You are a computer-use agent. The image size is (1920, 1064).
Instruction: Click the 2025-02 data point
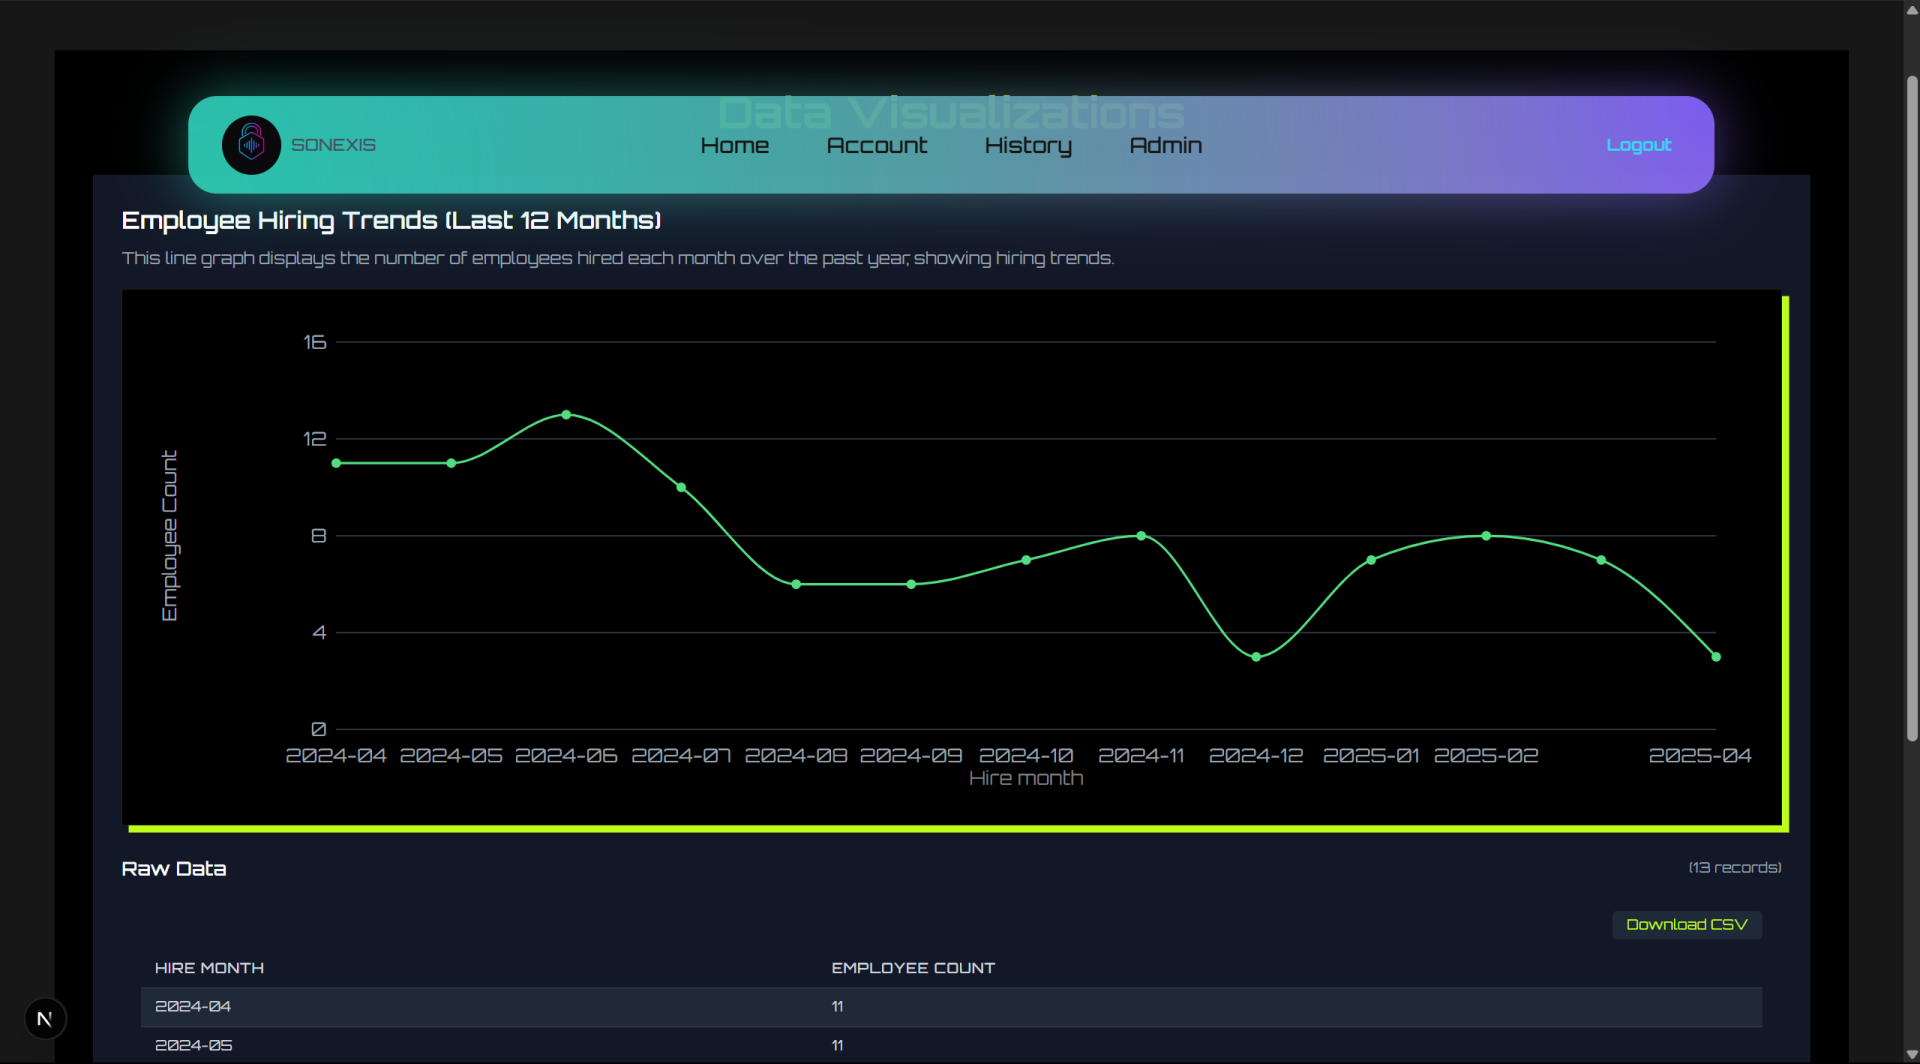[x=1486, y=536]
